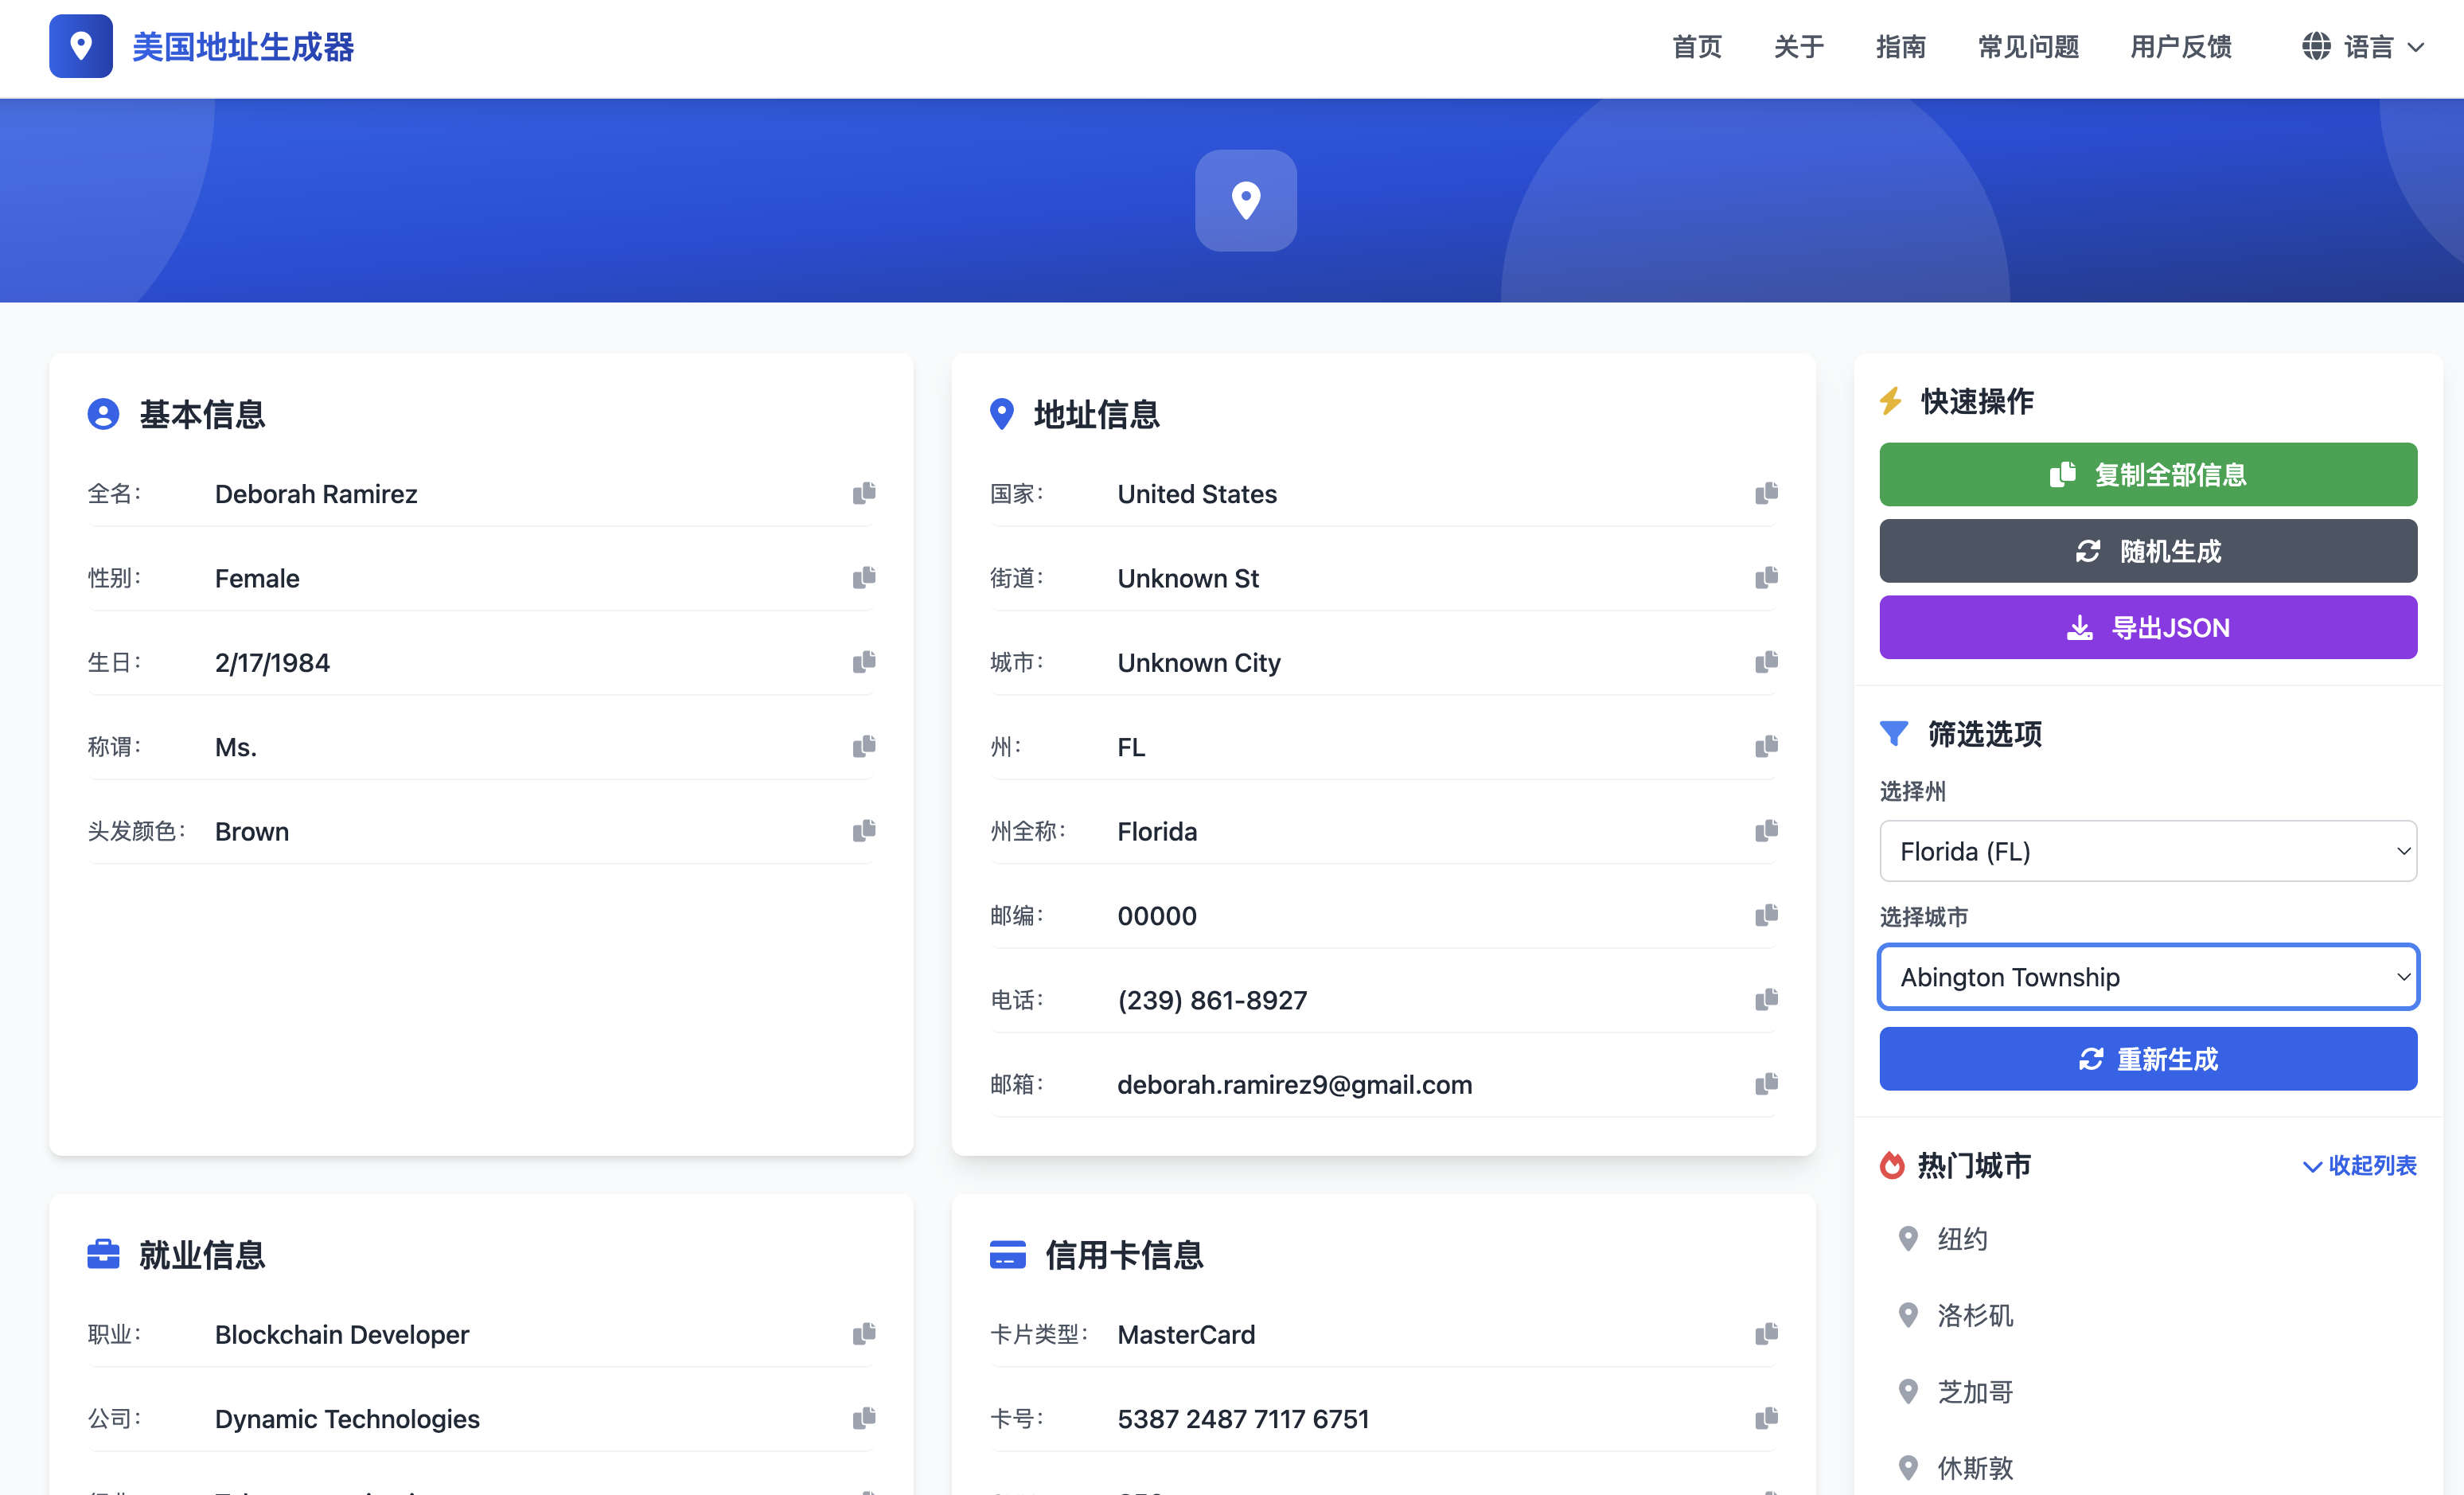Copy the birthday 2/17/1984 value
The image size is (2464, 1495).
click(x=864, y=662)
